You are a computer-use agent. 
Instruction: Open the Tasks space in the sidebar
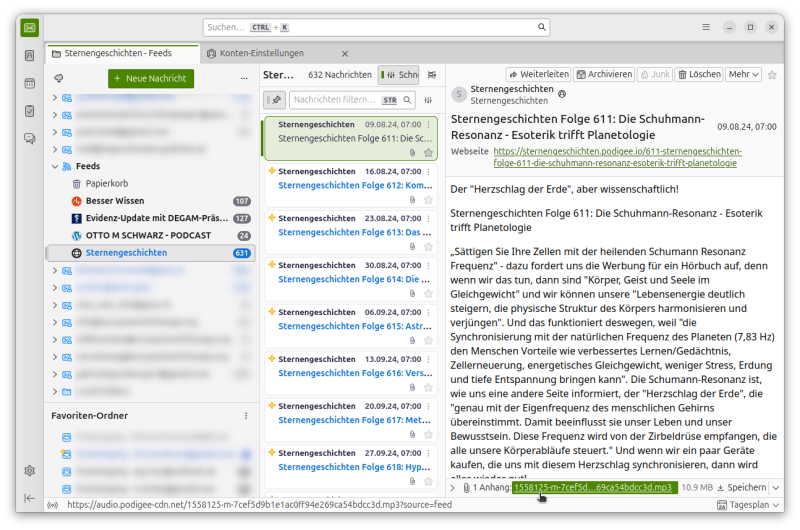tap(30, 111)
